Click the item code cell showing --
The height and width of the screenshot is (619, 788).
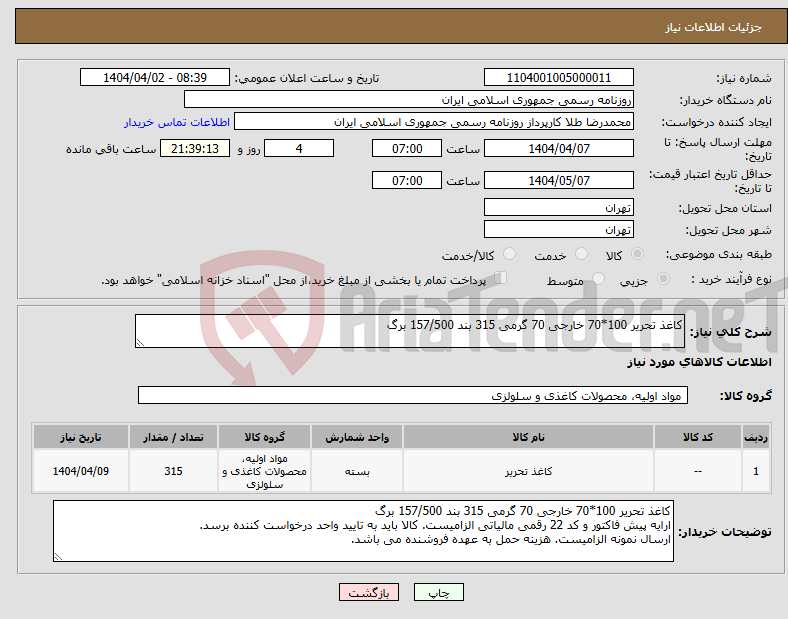[x=698, y=471]
